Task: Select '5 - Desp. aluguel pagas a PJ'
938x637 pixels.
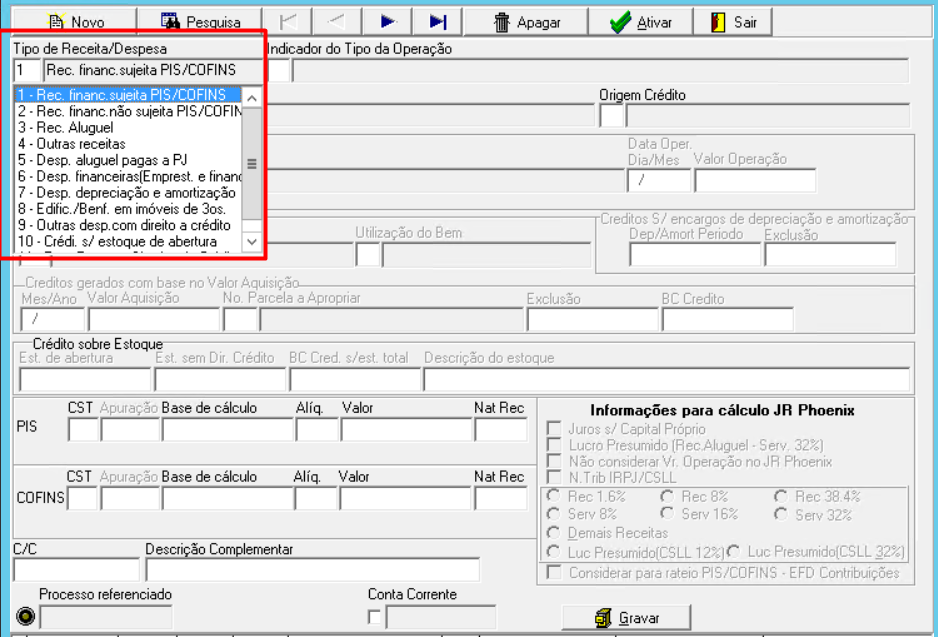Action: point(129,160)
